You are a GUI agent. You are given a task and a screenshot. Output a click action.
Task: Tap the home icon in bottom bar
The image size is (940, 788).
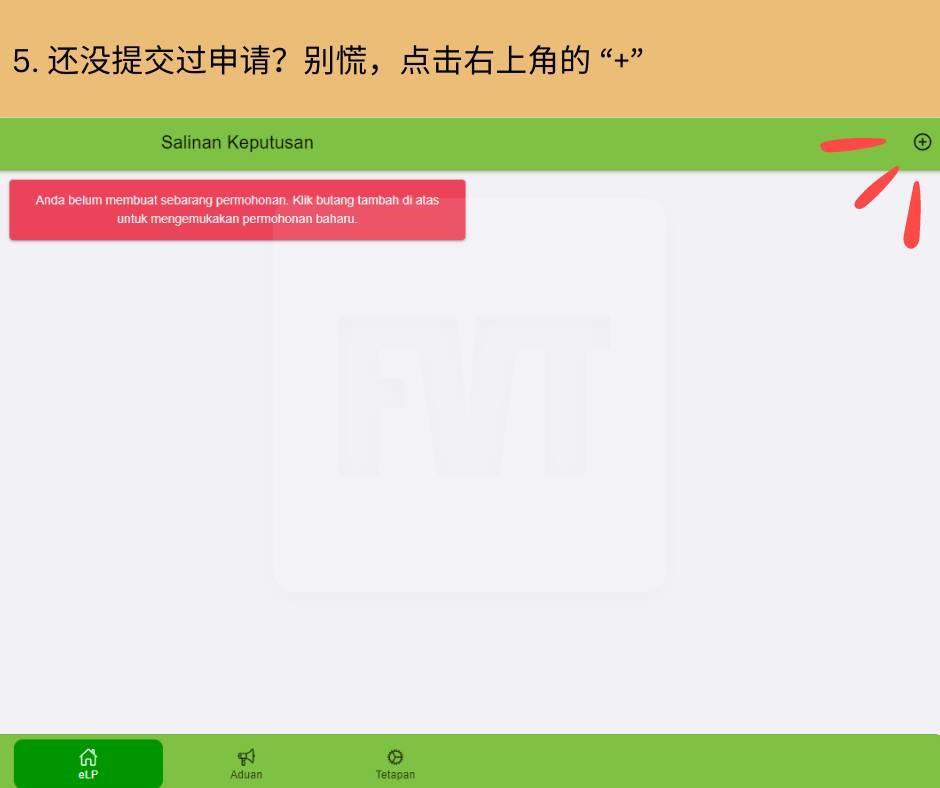coord(88,757)
